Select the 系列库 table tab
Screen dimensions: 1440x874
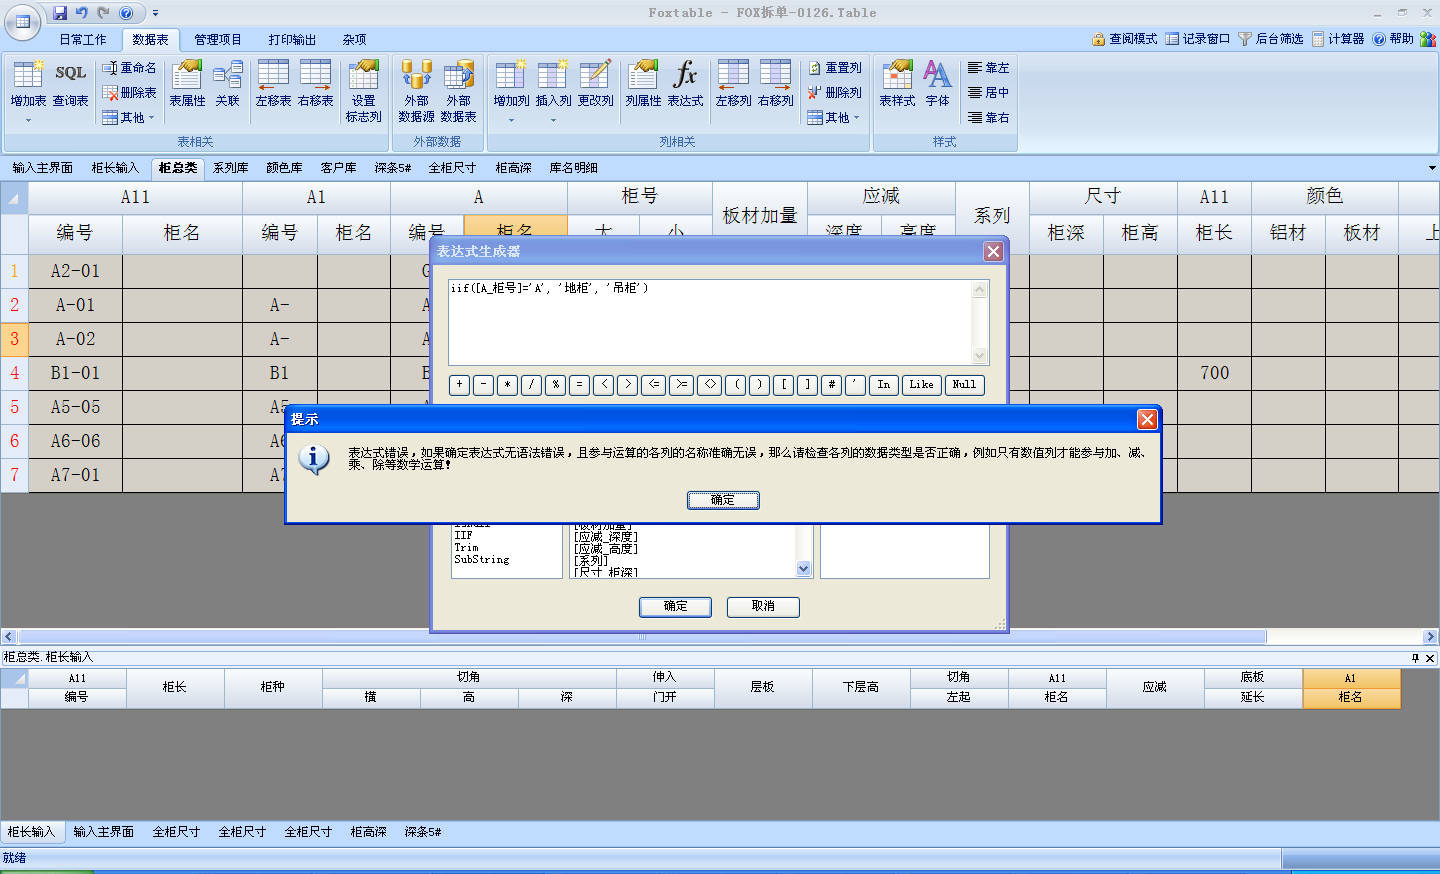(231, 168)
